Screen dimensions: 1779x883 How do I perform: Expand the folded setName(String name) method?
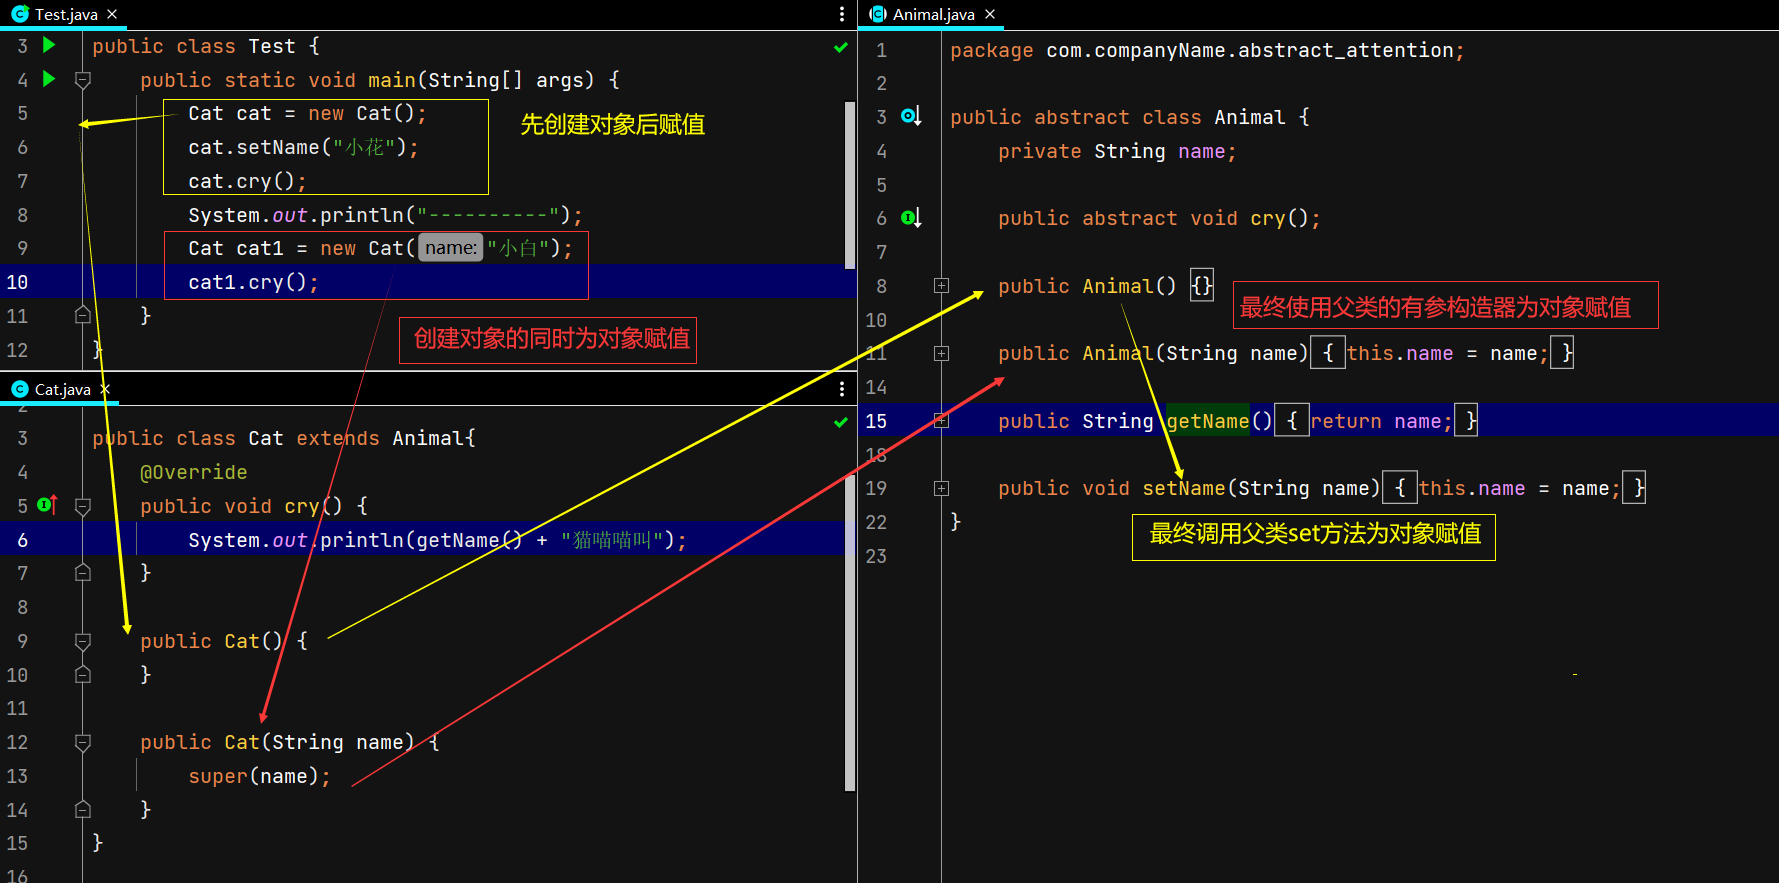941,488
